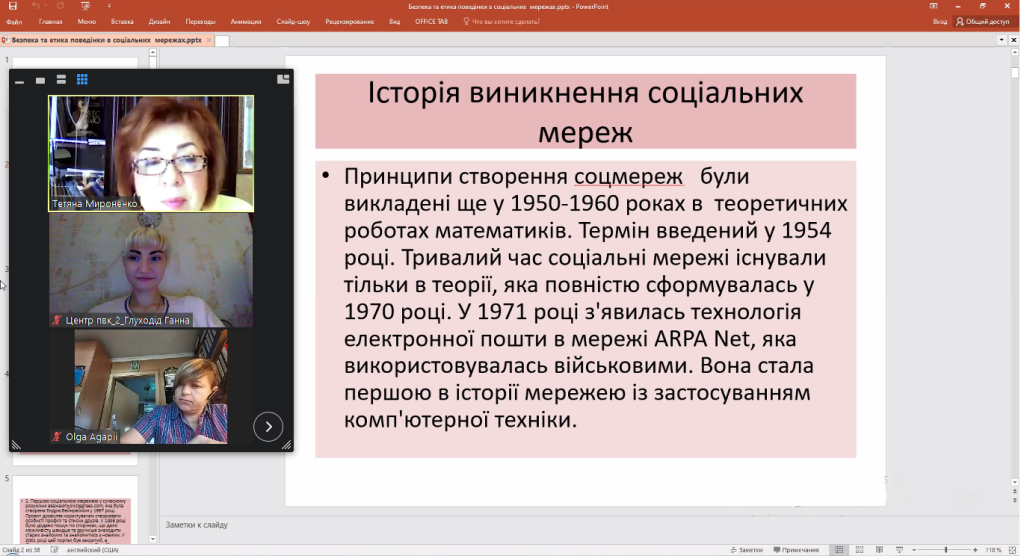Exit minimized video mode icon
The width and height of the screenshot is (1024, 556).
[x=283, y=79]
